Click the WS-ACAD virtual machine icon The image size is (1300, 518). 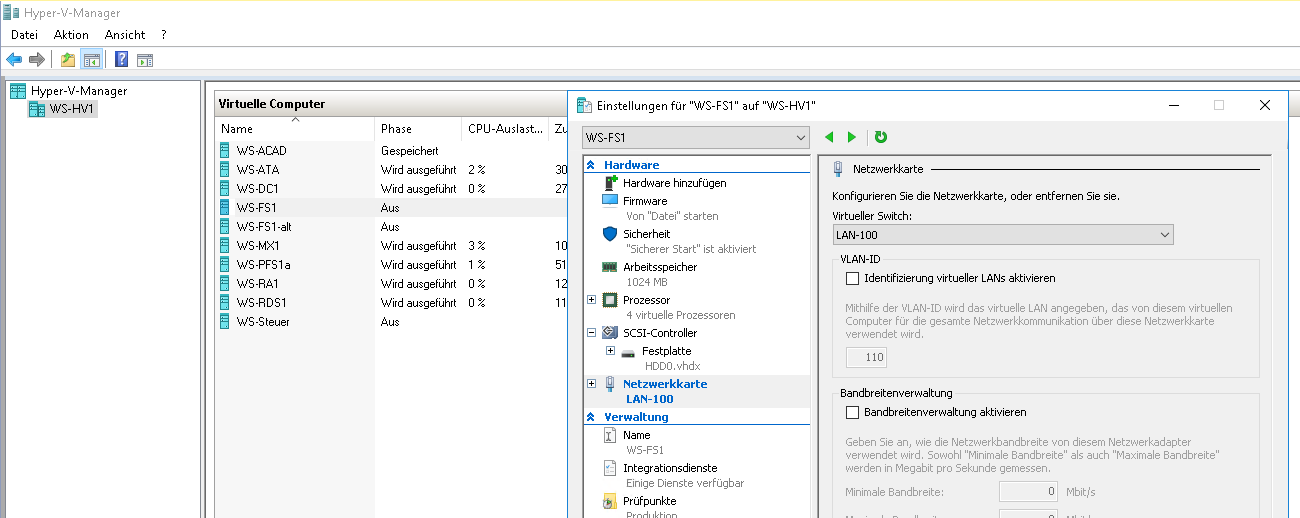tap(225, 150)
